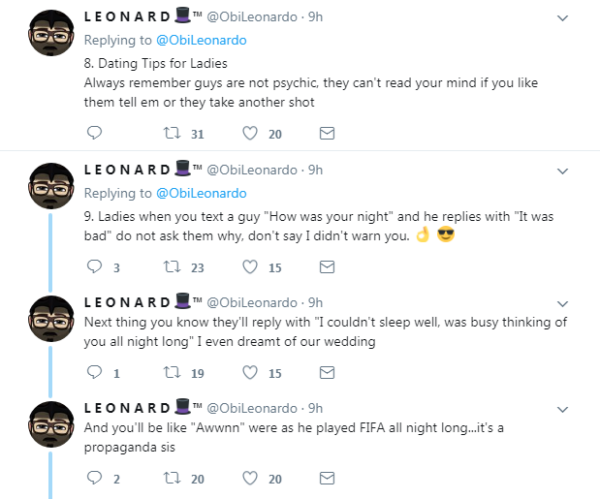Like the 'dreamt of our wedding' tweet
The width and height of the screenshot is (600, 499).
point(250,372)
